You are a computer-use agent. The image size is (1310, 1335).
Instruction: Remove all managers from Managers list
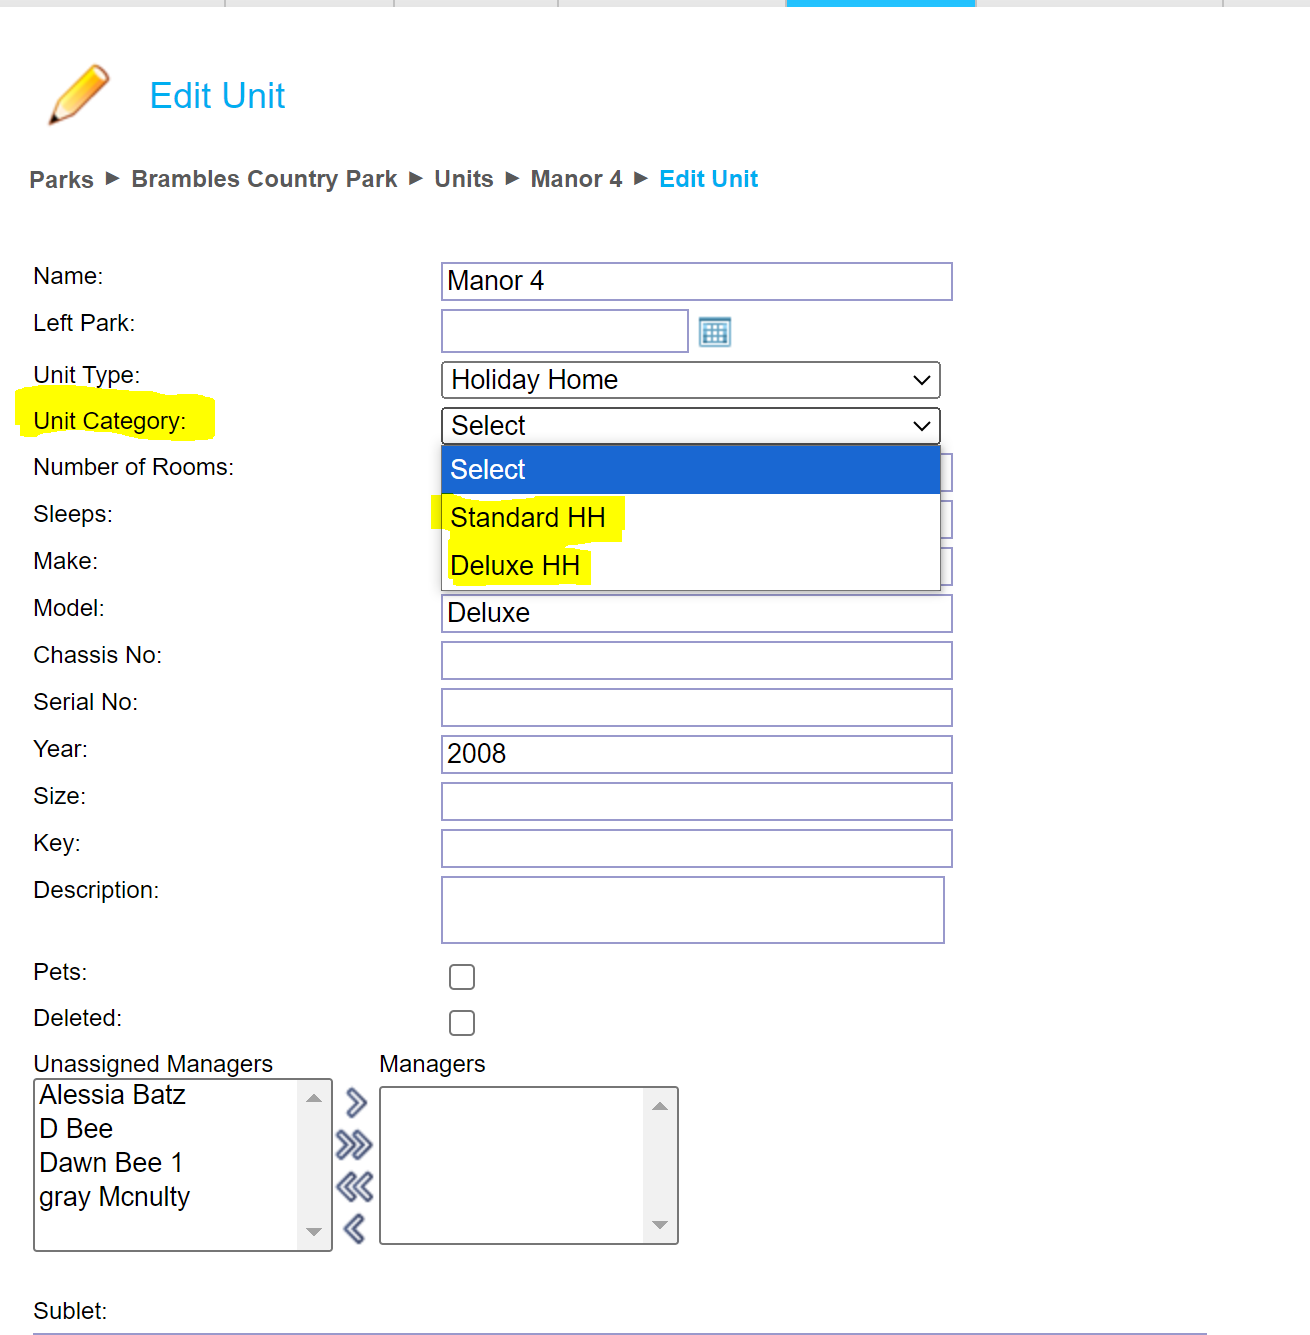(x=354, y=1187)
